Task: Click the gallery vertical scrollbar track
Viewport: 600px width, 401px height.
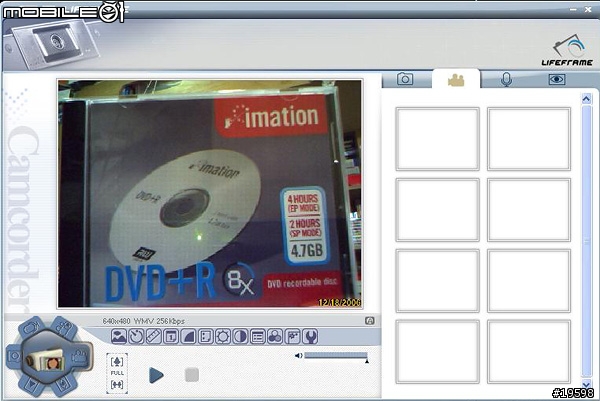Action: (x=586, y=242)
